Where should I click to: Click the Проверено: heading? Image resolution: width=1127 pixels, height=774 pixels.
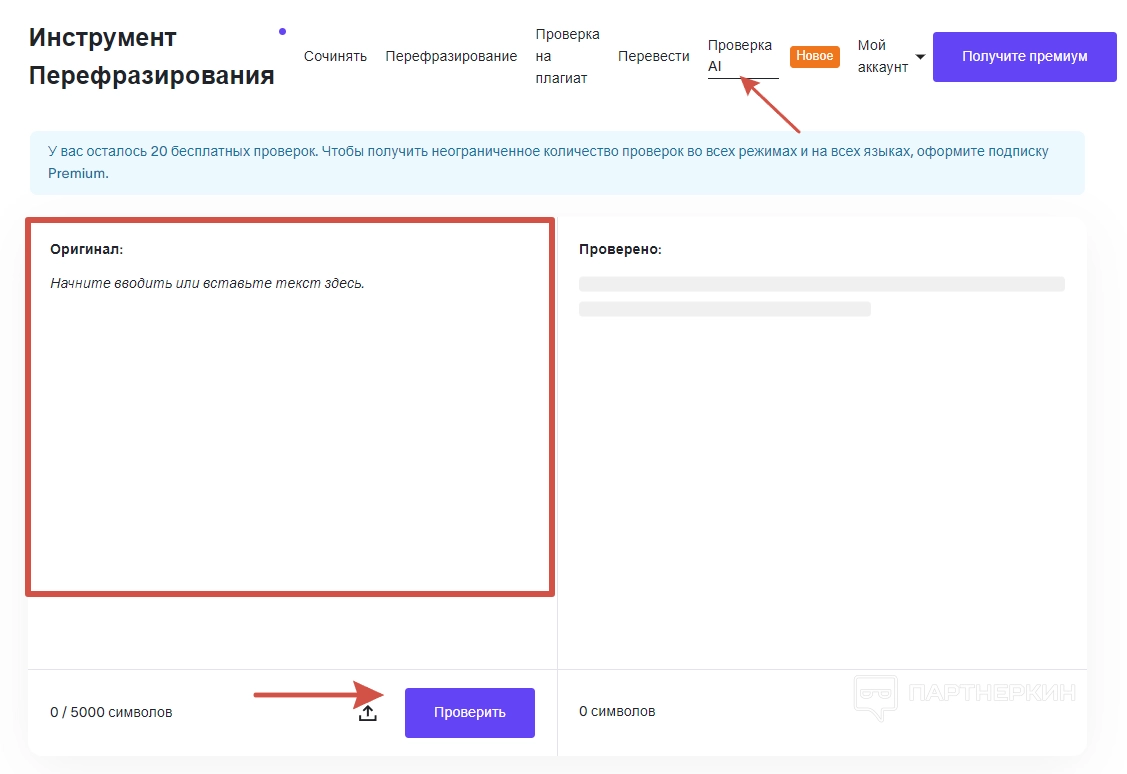tap(620, 249)
